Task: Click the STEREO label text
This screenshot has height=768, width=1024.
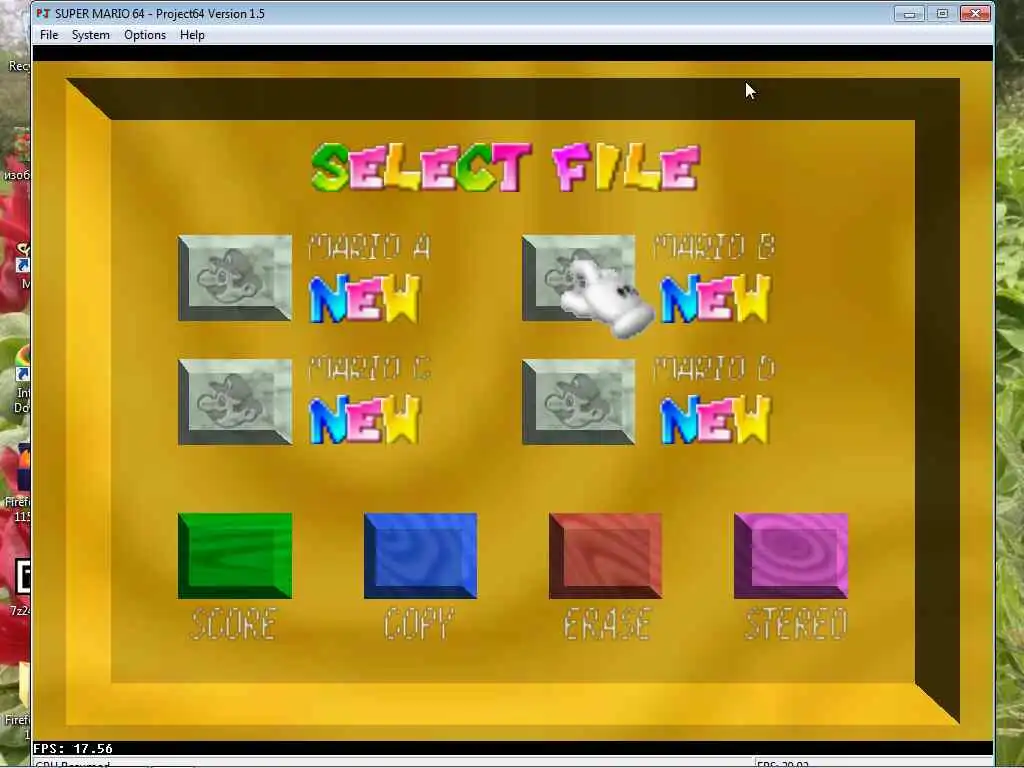Action: coord(796,624)
